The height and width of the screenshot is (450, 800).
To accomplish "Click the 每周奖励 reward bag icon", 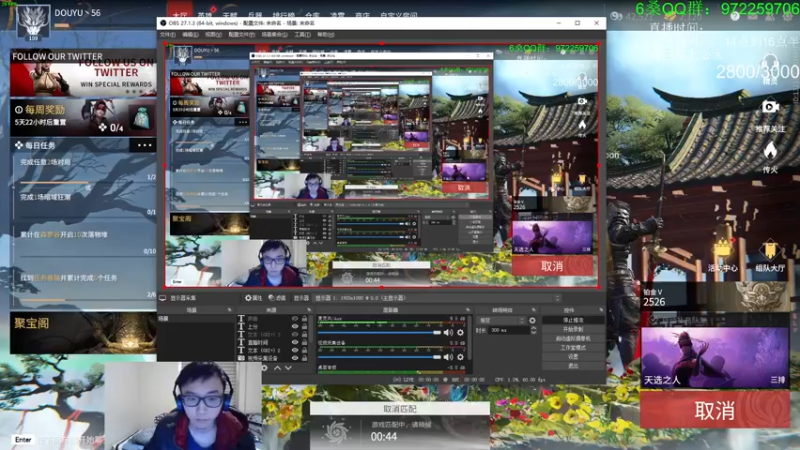I will 141,117.
